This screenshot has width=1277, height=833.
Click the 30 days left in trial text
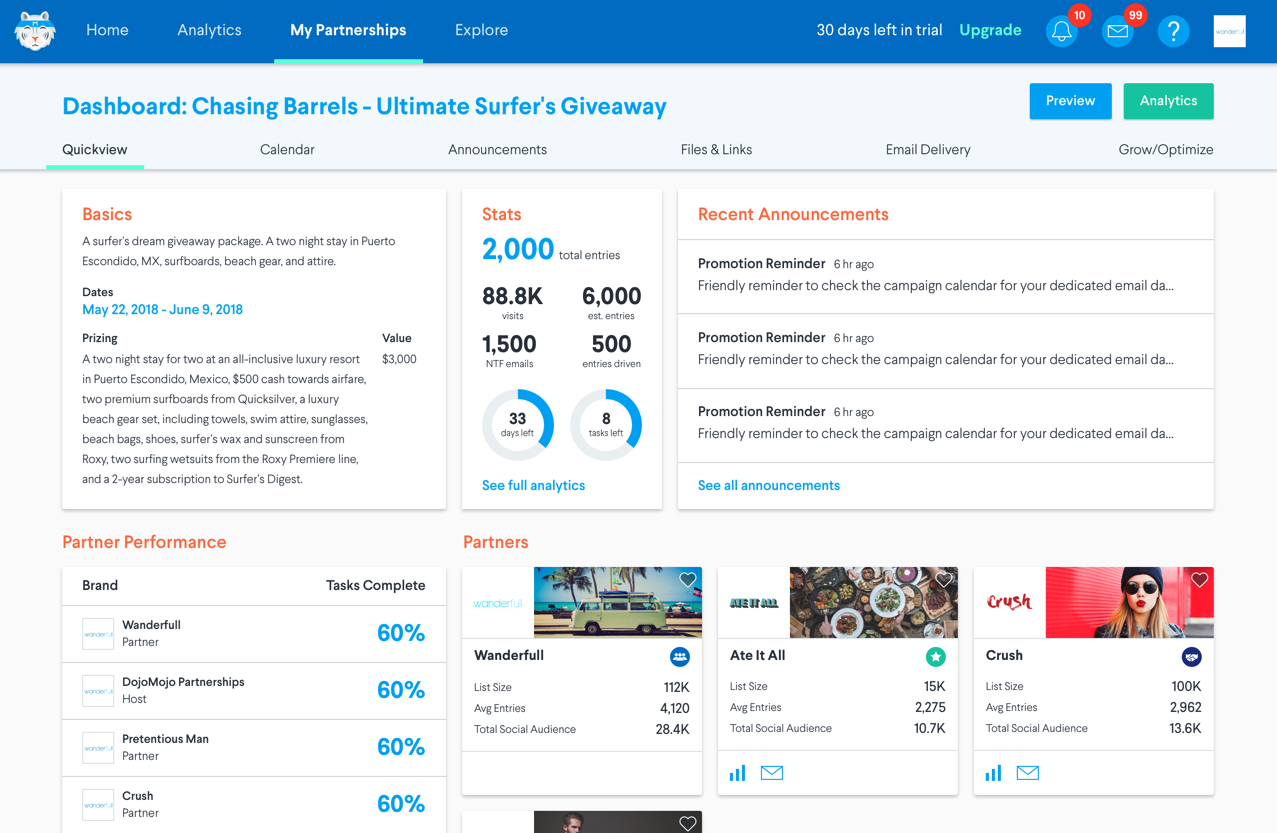click(x=879, y=30)
